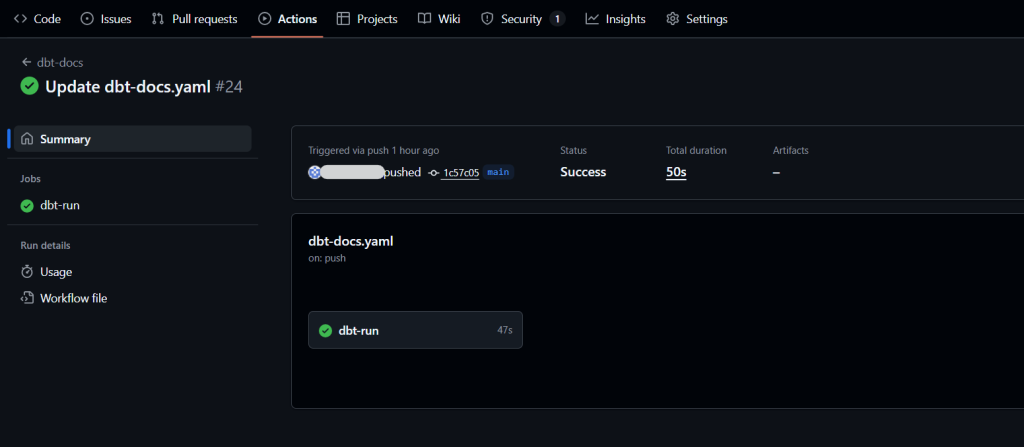
Task: Open repository Settings tab
Action: [x=697, y=19]
